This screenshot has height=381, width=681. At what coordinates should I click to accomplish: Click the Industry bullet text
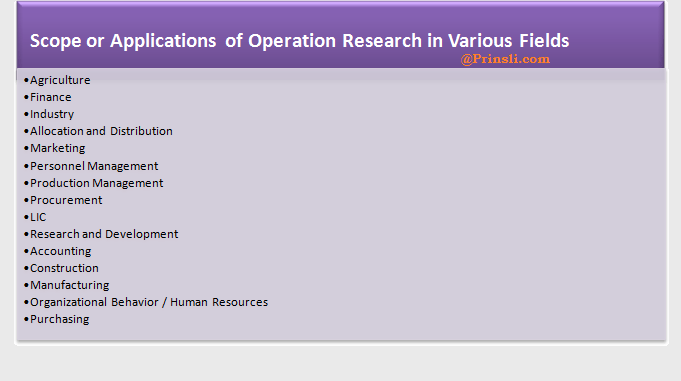(x=52, y=114)
